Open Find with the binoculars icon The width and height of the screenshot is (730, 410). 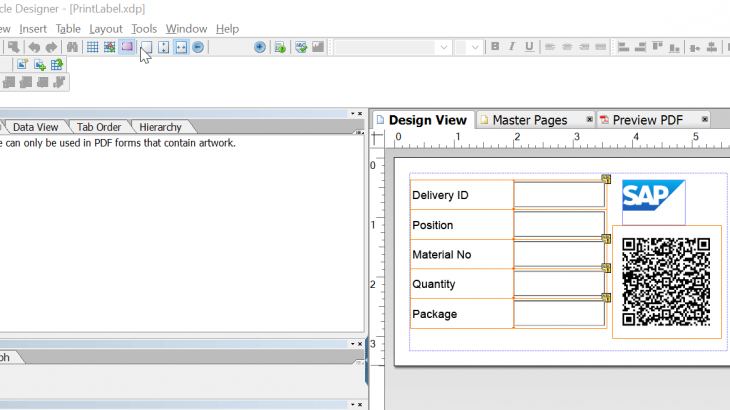[x=72, y=47]
